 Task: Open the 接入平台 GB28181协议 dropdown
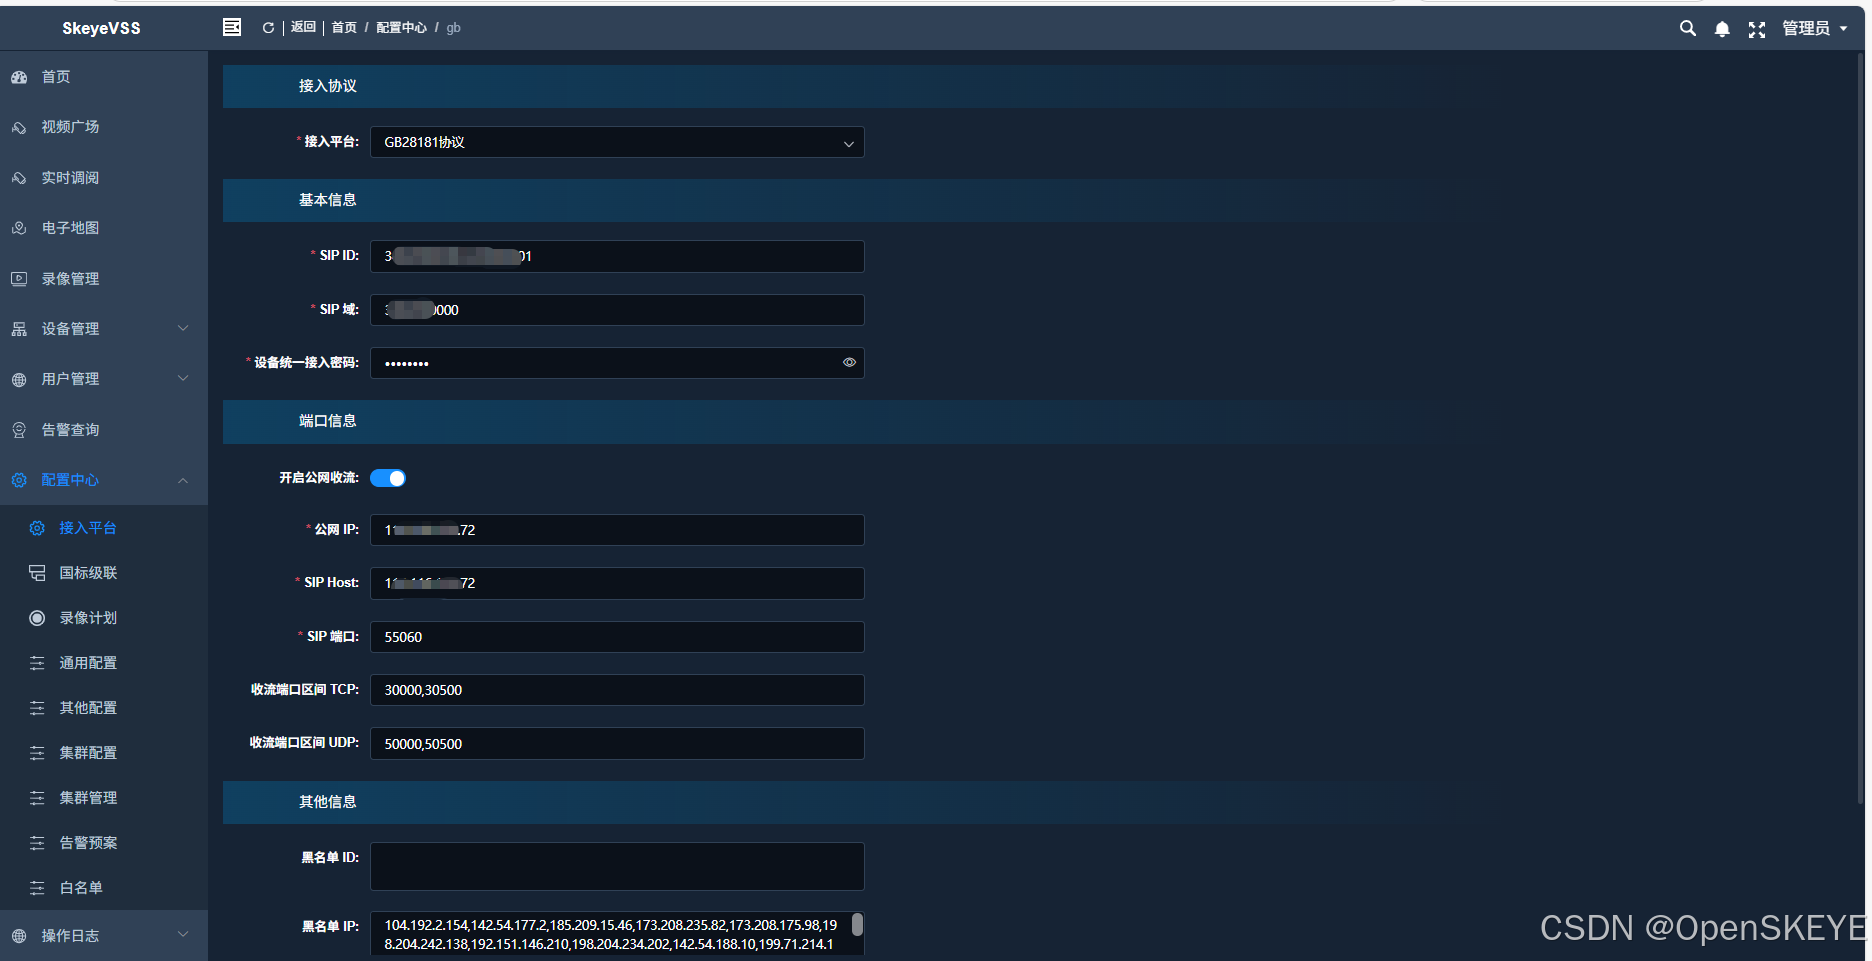coord(617,142)
